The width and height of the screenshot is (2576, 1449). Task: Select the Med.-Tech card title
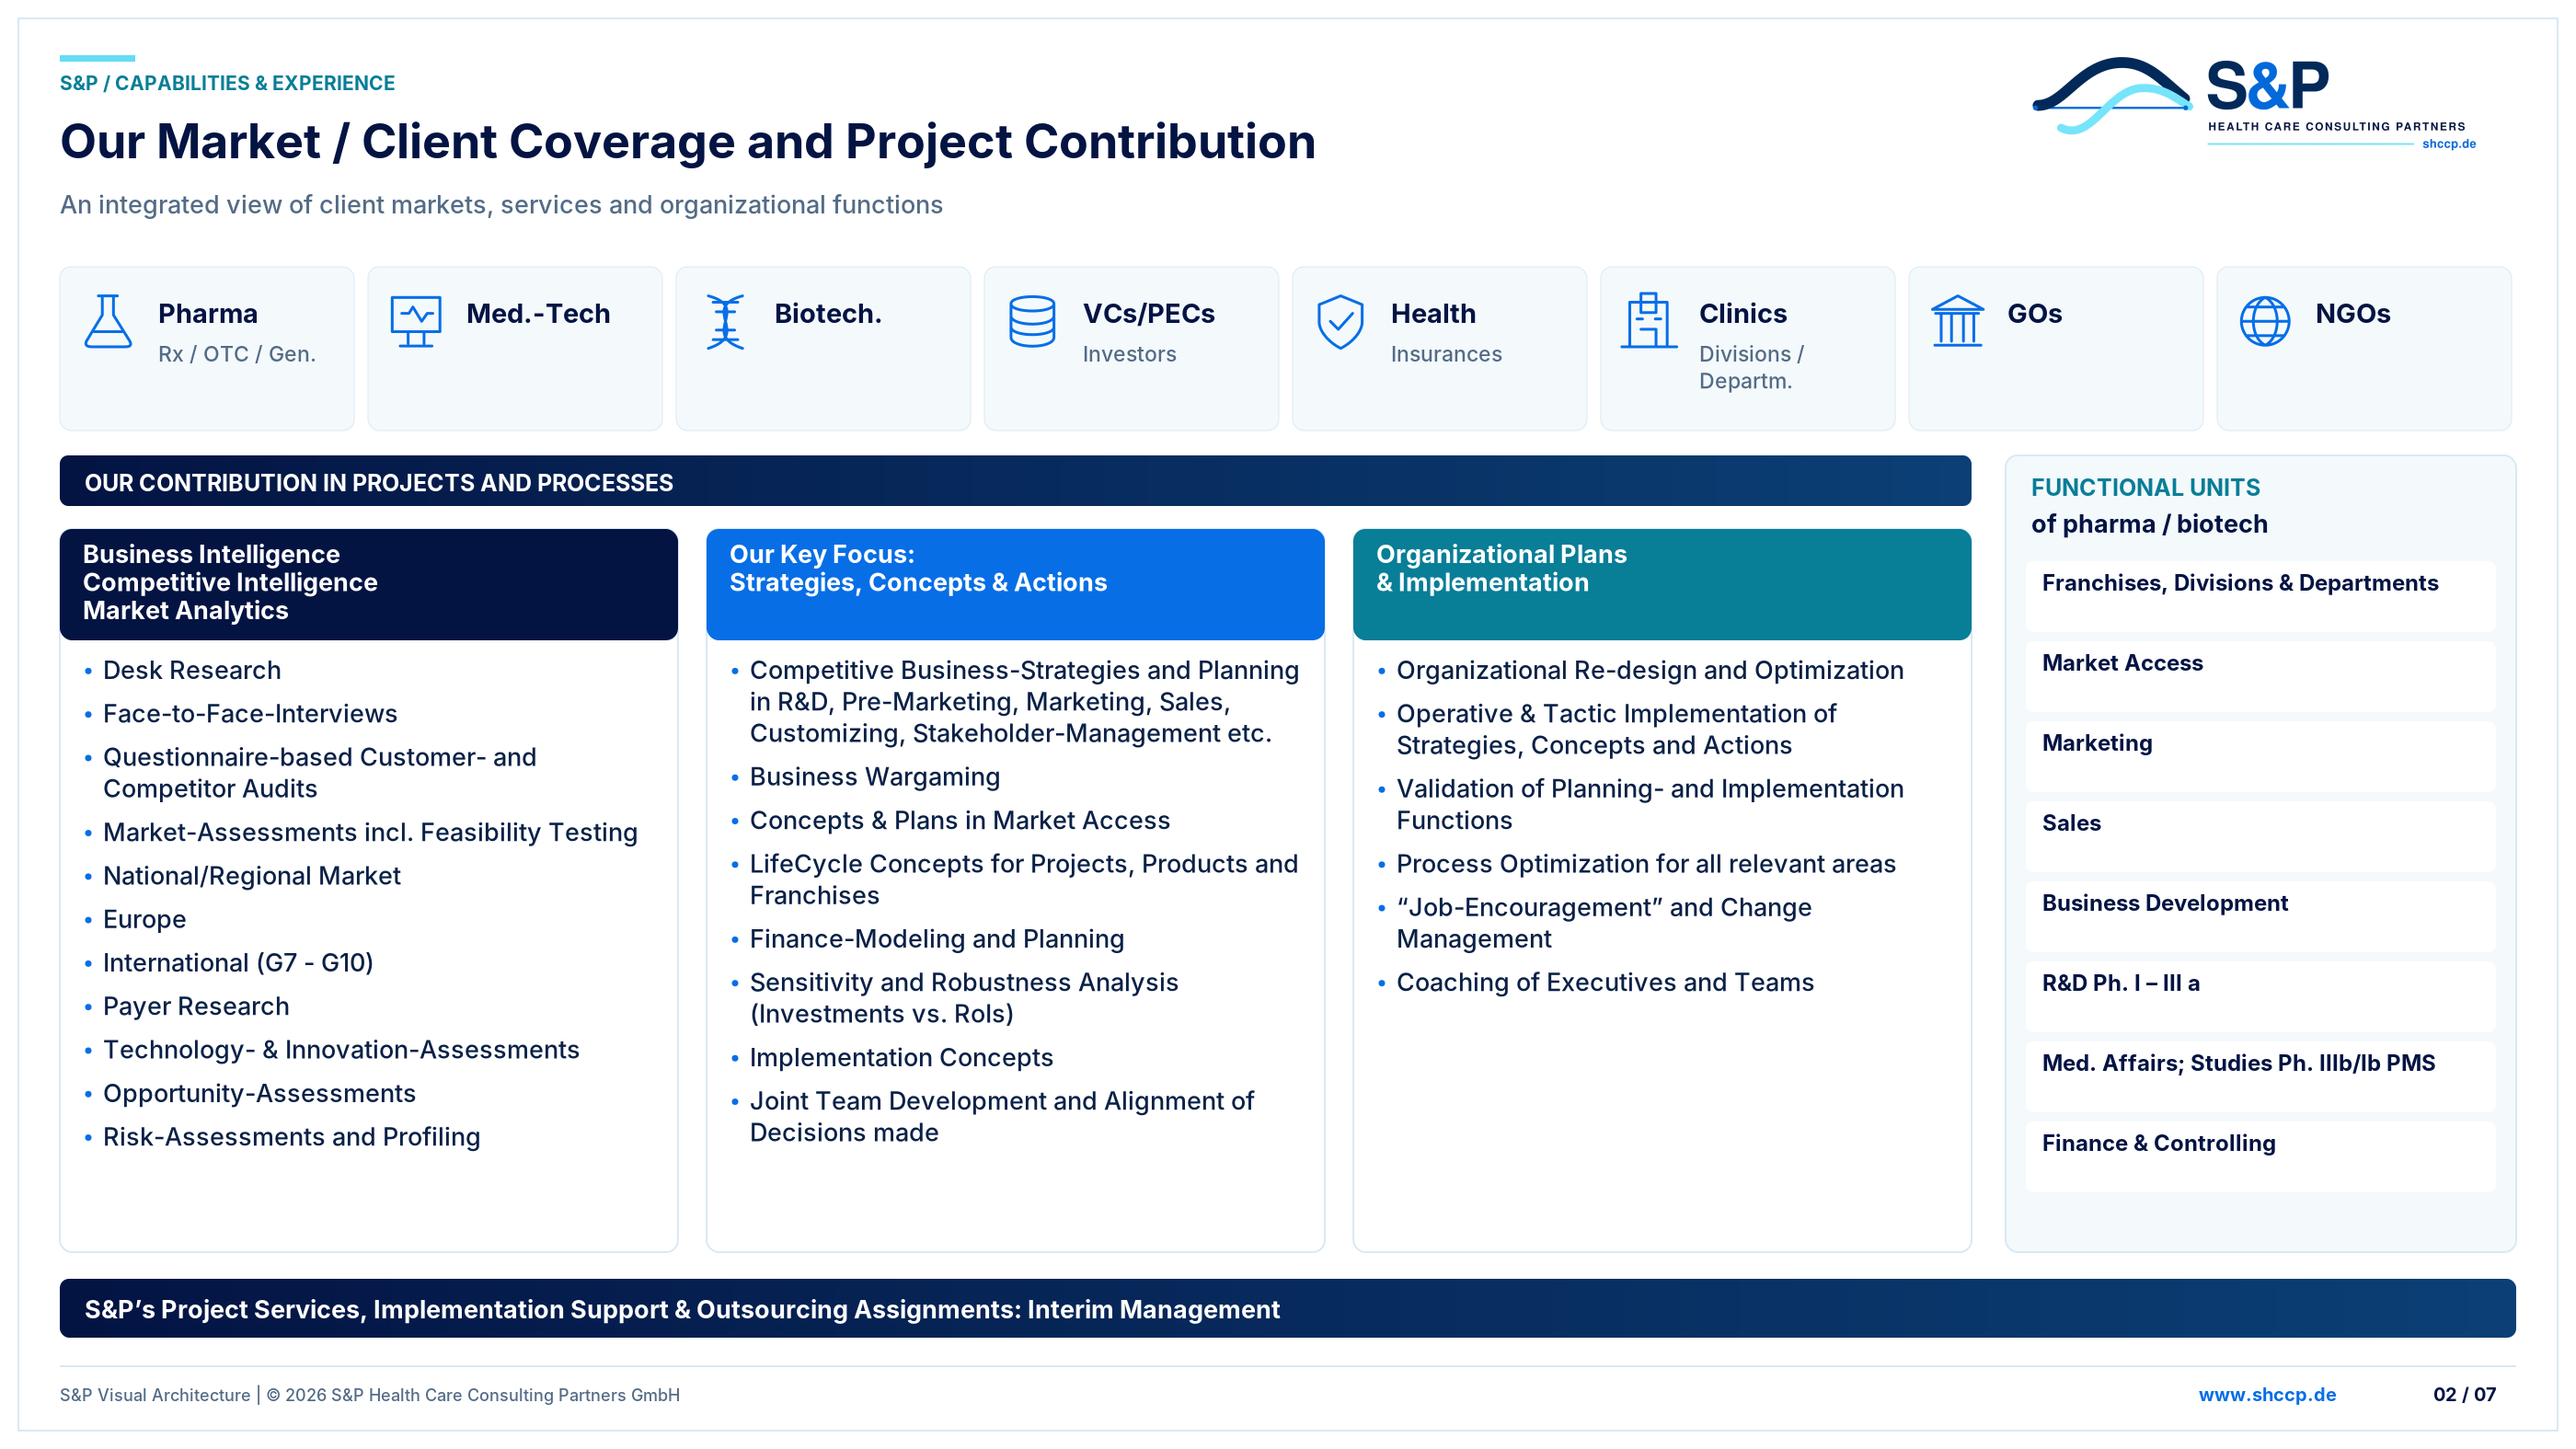[x=538, y=313]
